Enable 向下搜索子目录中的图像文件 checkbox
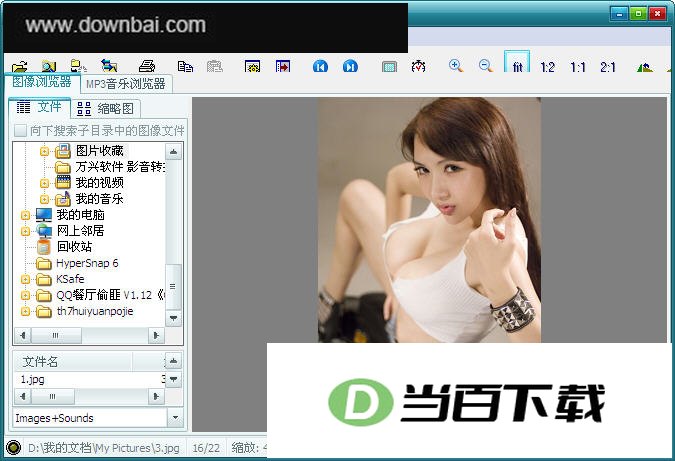Screen dimensions: 675x461 tap(20, 130)
